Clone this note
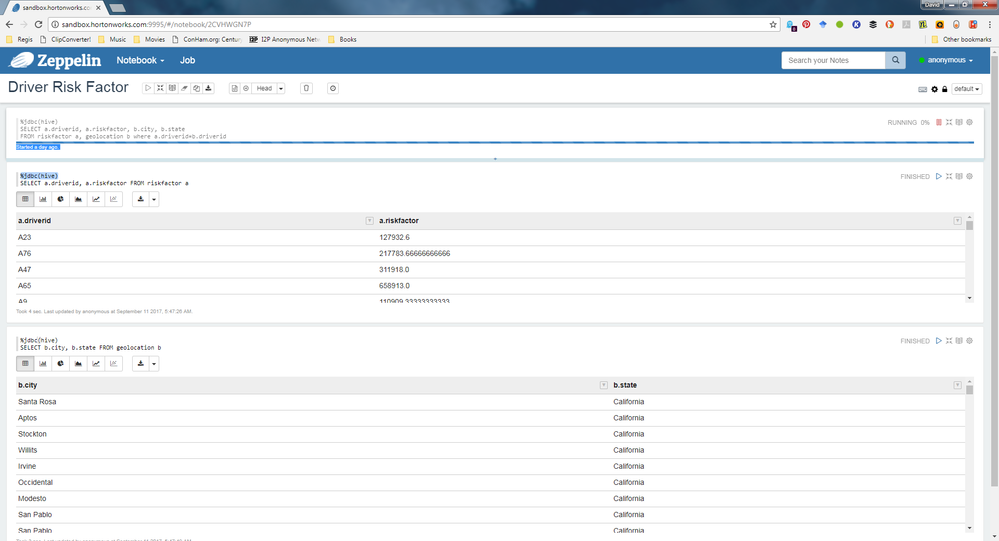 coord(196,89)
